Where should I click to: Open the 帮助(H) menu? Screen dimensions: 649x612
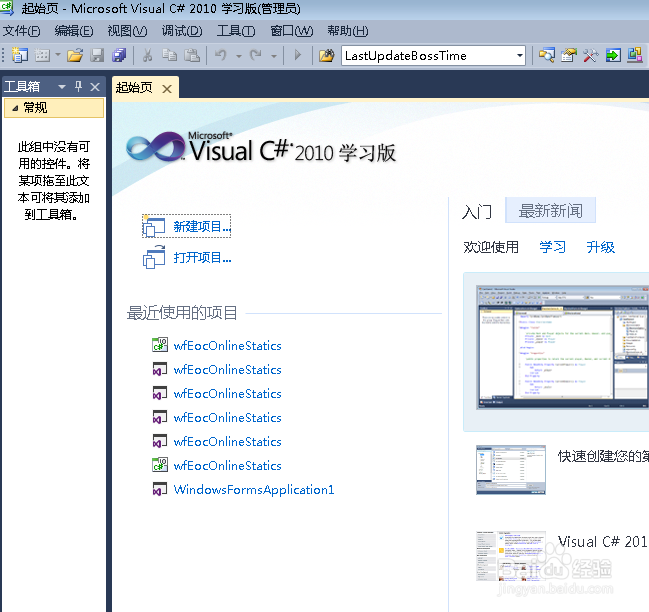tap(348, 31)
